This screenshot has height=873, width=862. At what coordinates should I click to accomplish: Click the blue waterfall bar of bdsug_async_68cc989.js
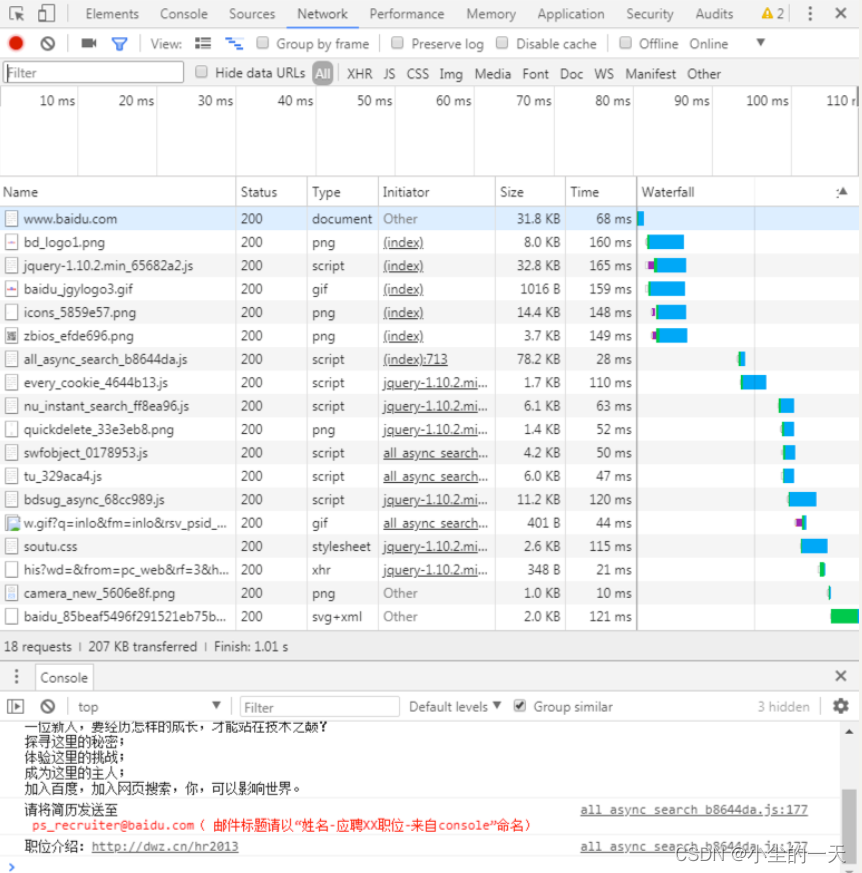point(802,499)
